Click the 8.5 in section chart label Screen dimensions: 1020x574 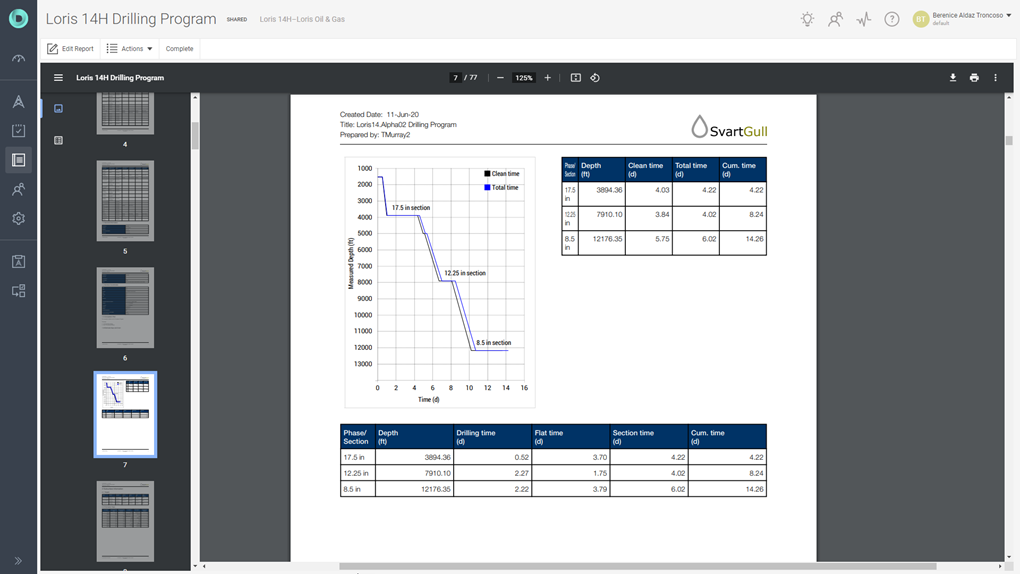coord(493,343)
